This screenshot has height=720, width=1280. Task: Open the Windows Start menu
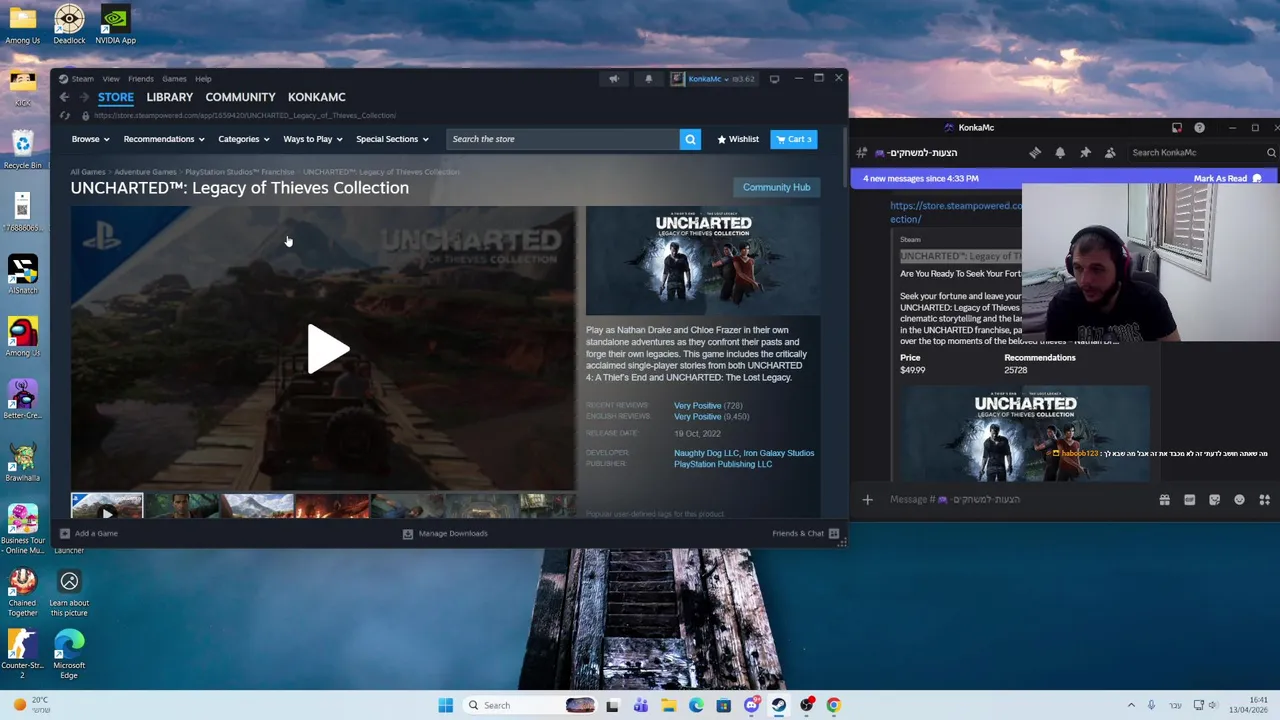pos(445,705)
